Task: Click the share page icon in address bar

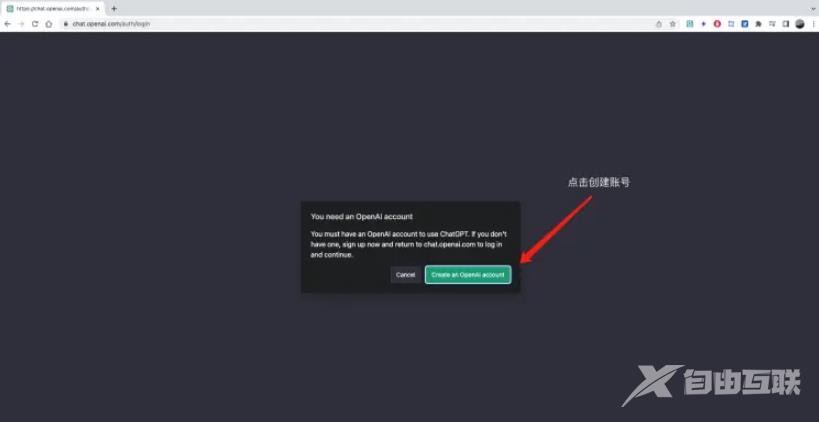Action: click(x=659, y=24)
